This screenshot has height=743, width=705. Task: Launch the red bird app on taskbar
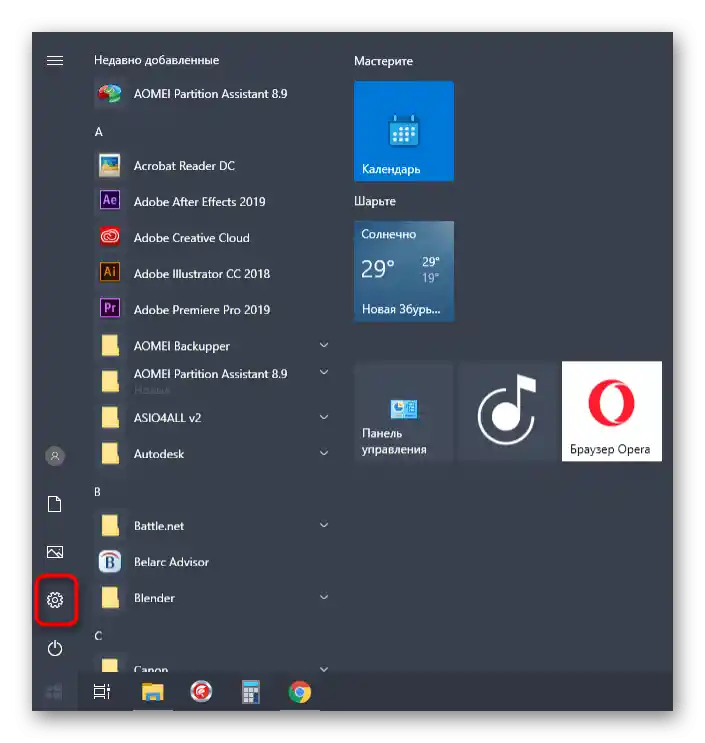tap(201, 692)
